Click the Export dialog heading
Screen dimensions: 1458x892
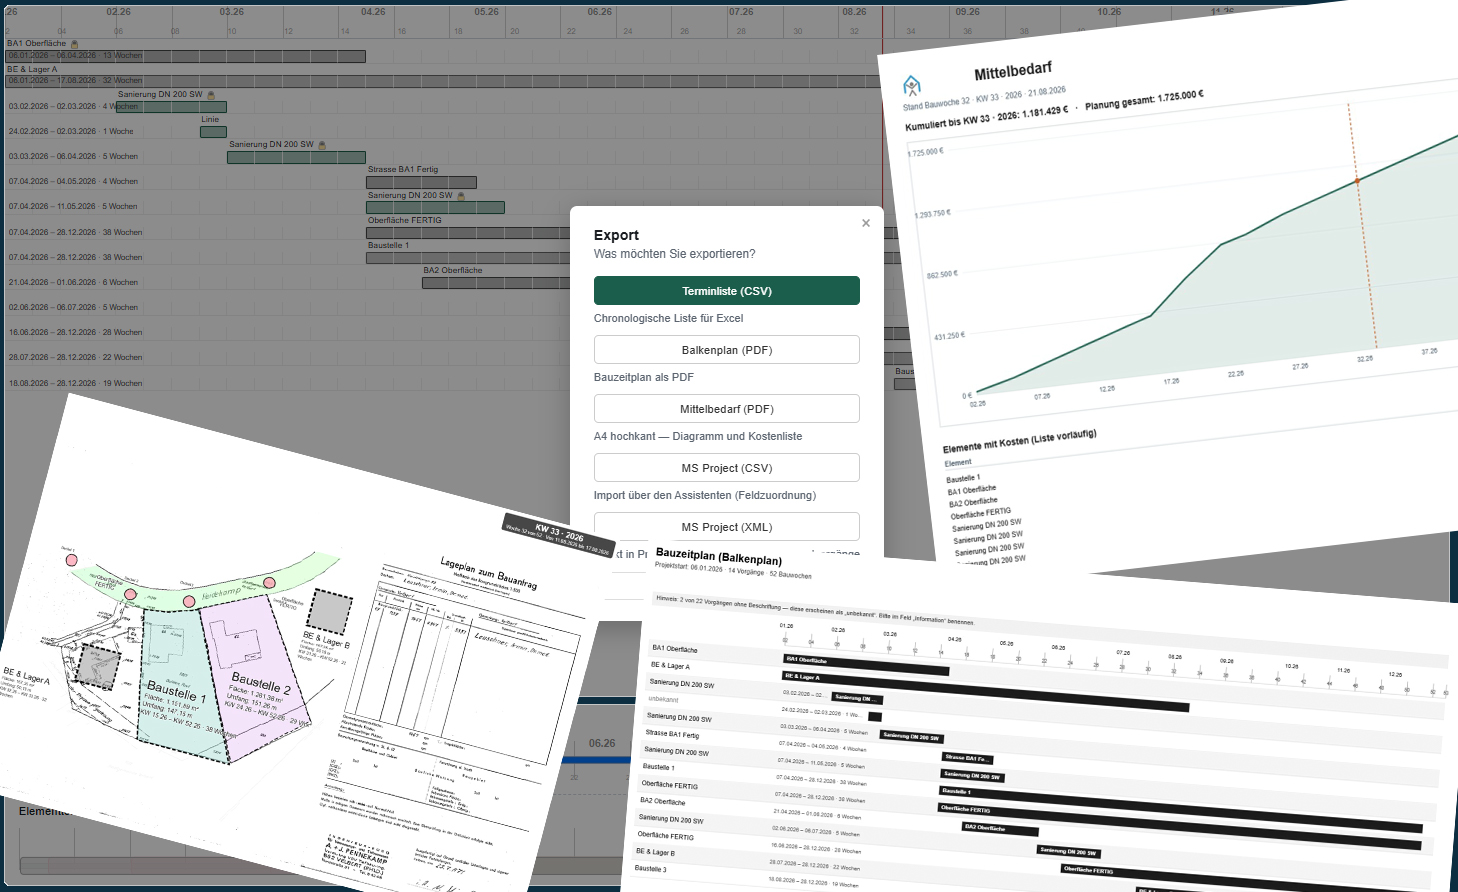pyautogui.click(x=616, y=235)
